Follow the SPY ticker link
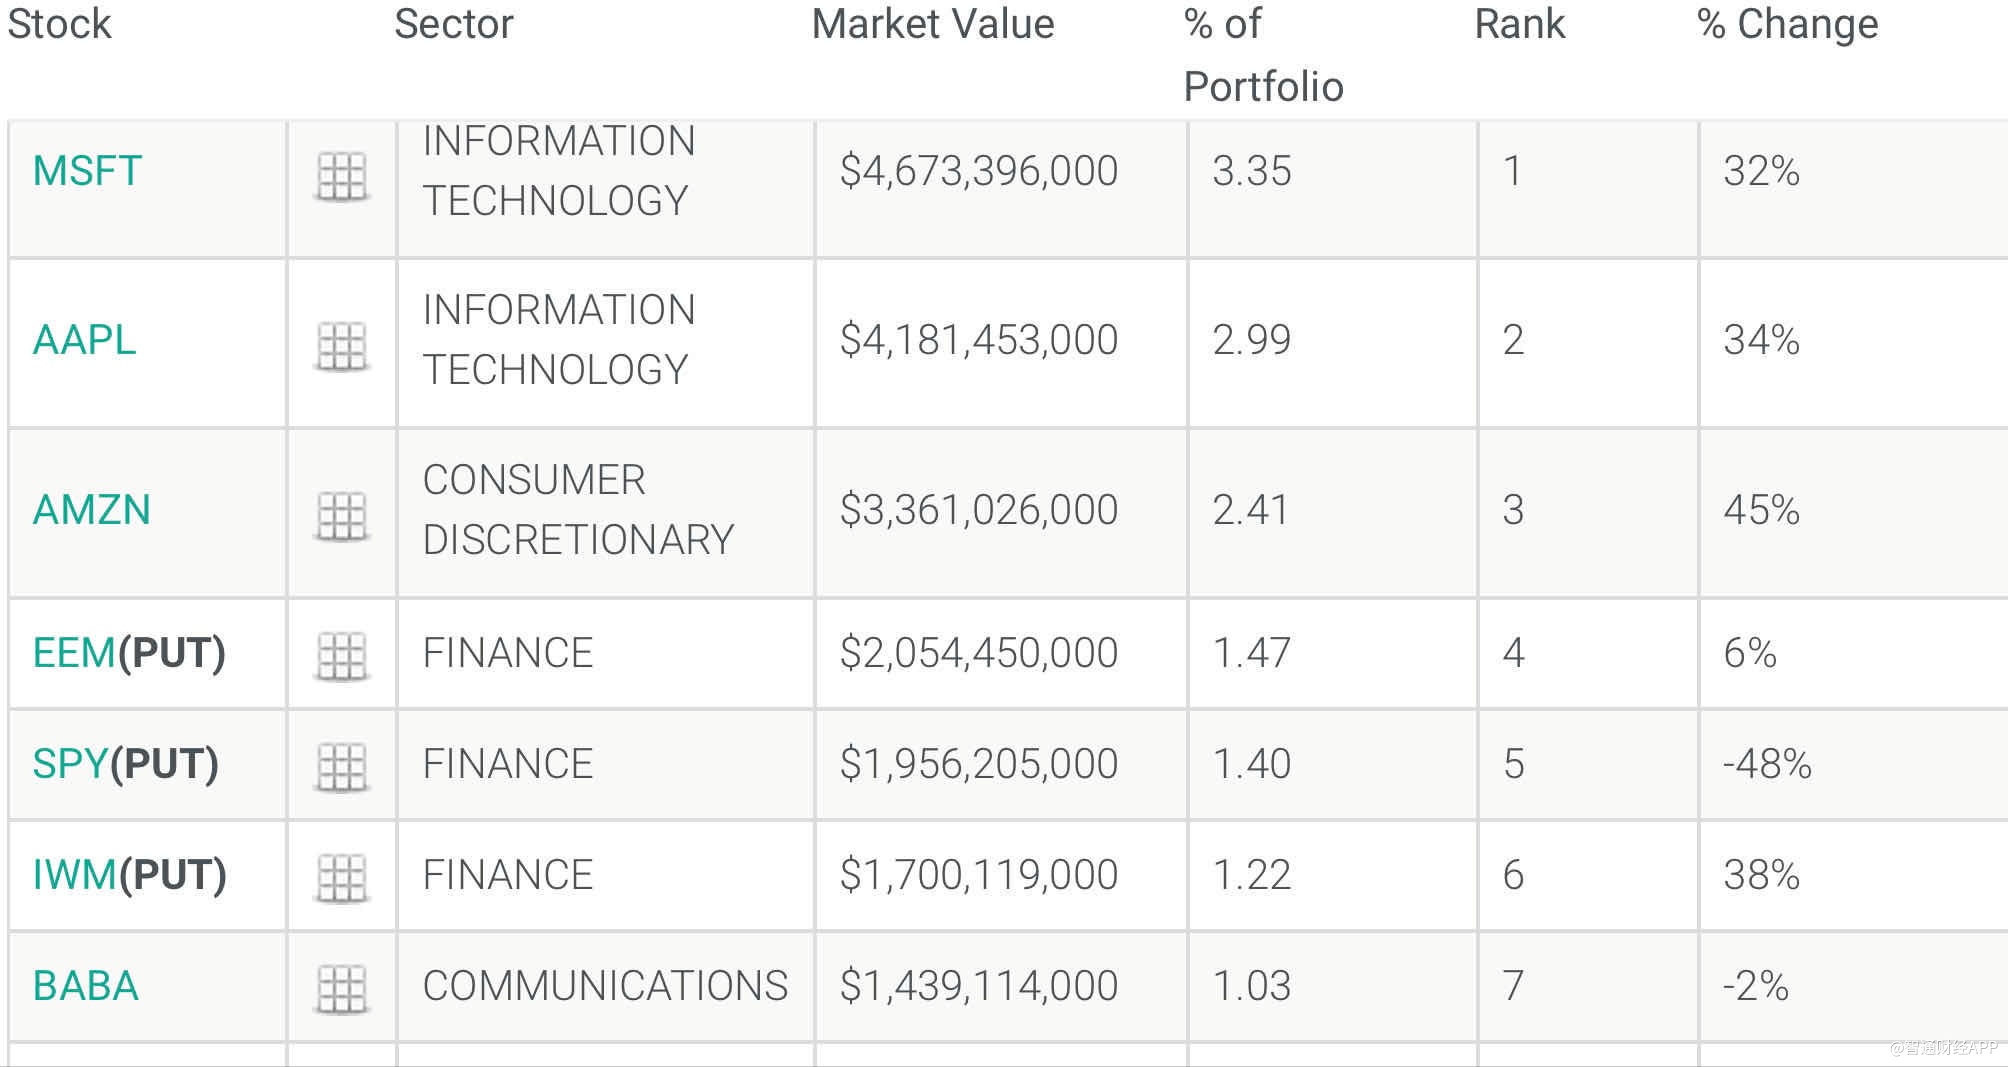2008x1067 pixels. 70,764
